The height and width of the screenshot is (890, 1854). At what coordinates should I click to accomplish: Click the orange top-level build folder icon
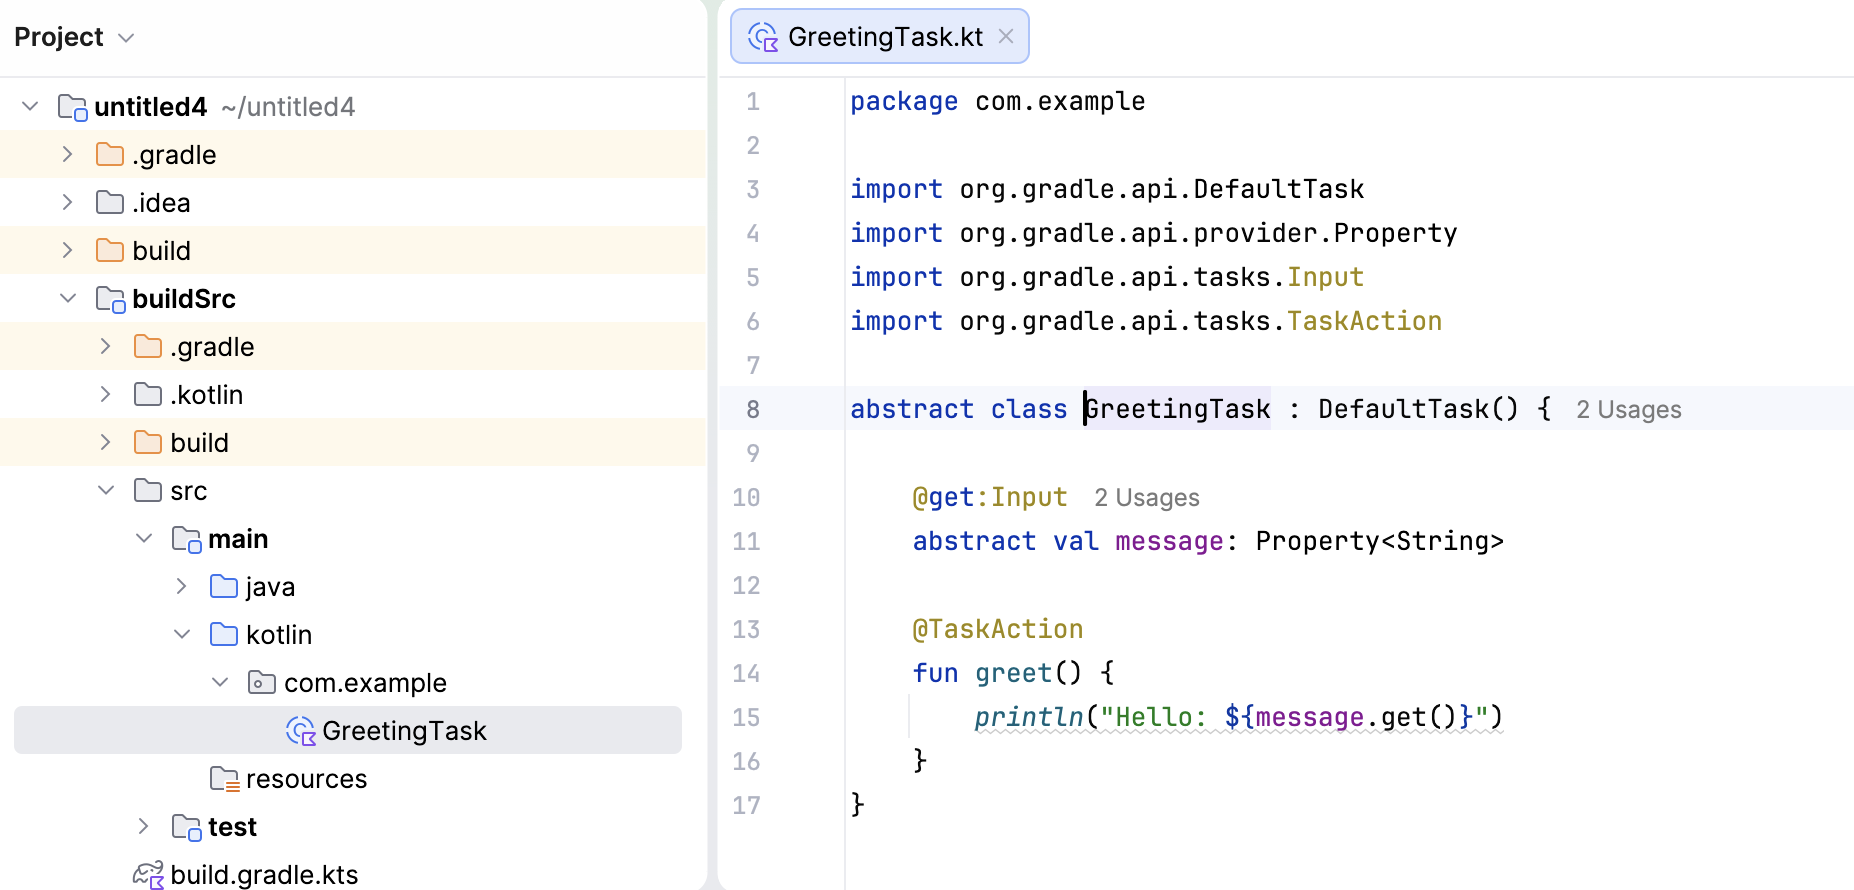[x=110, y=250]
